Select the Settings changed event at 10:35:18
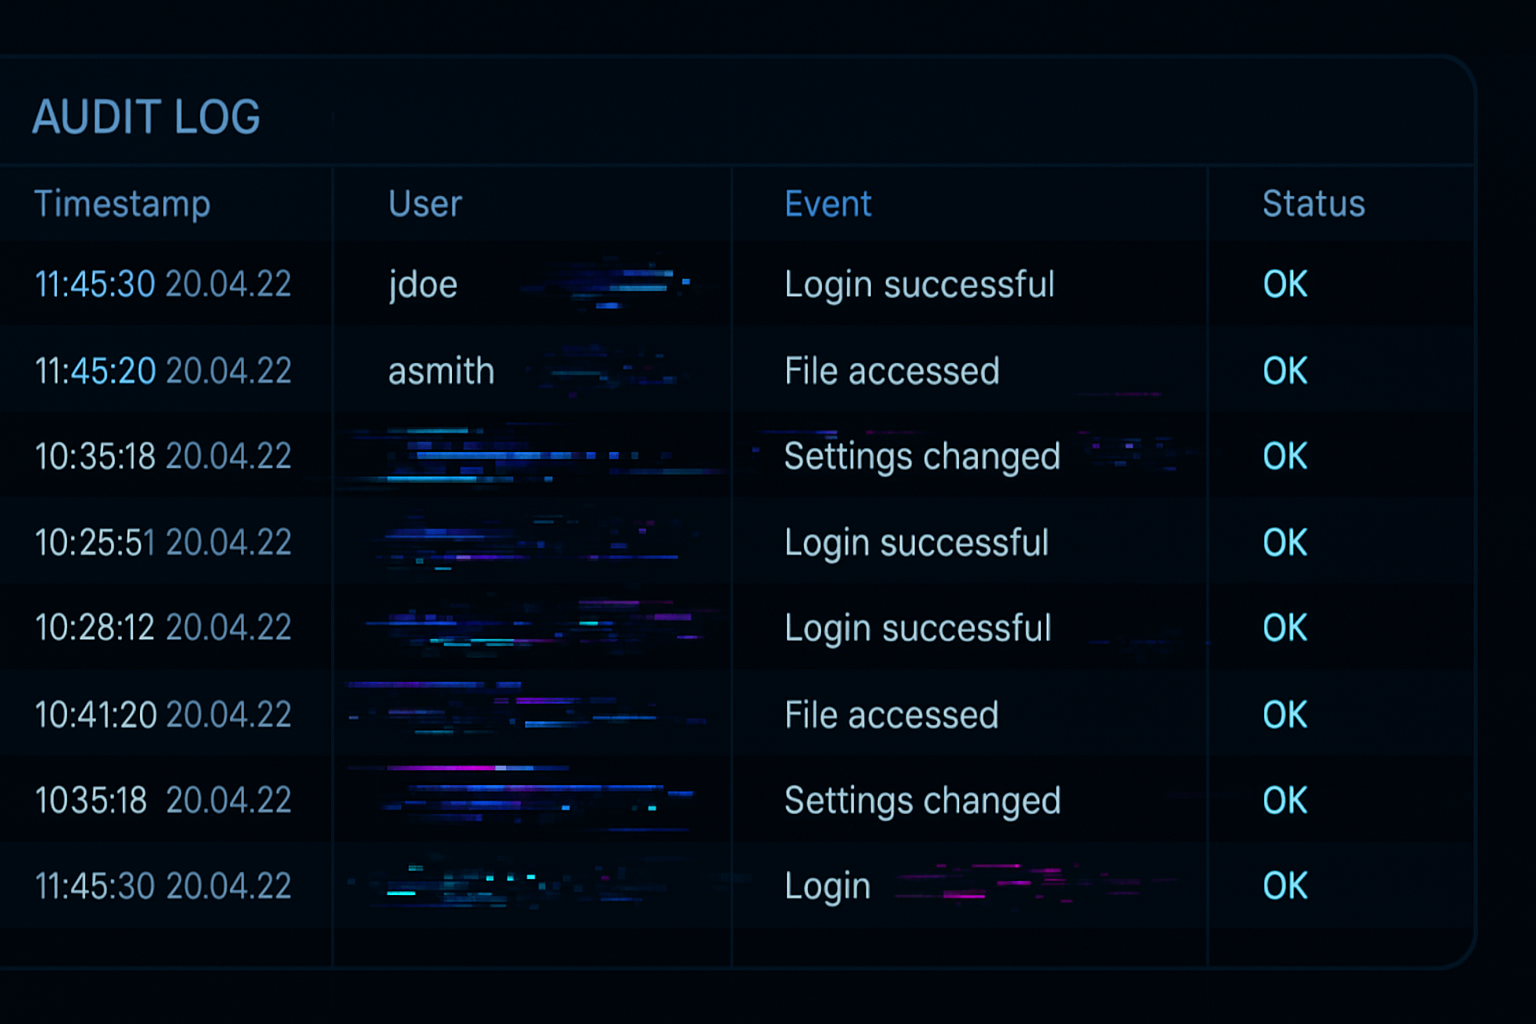Viewport: 1536px width, 1024px height. (x=921, y=456)
